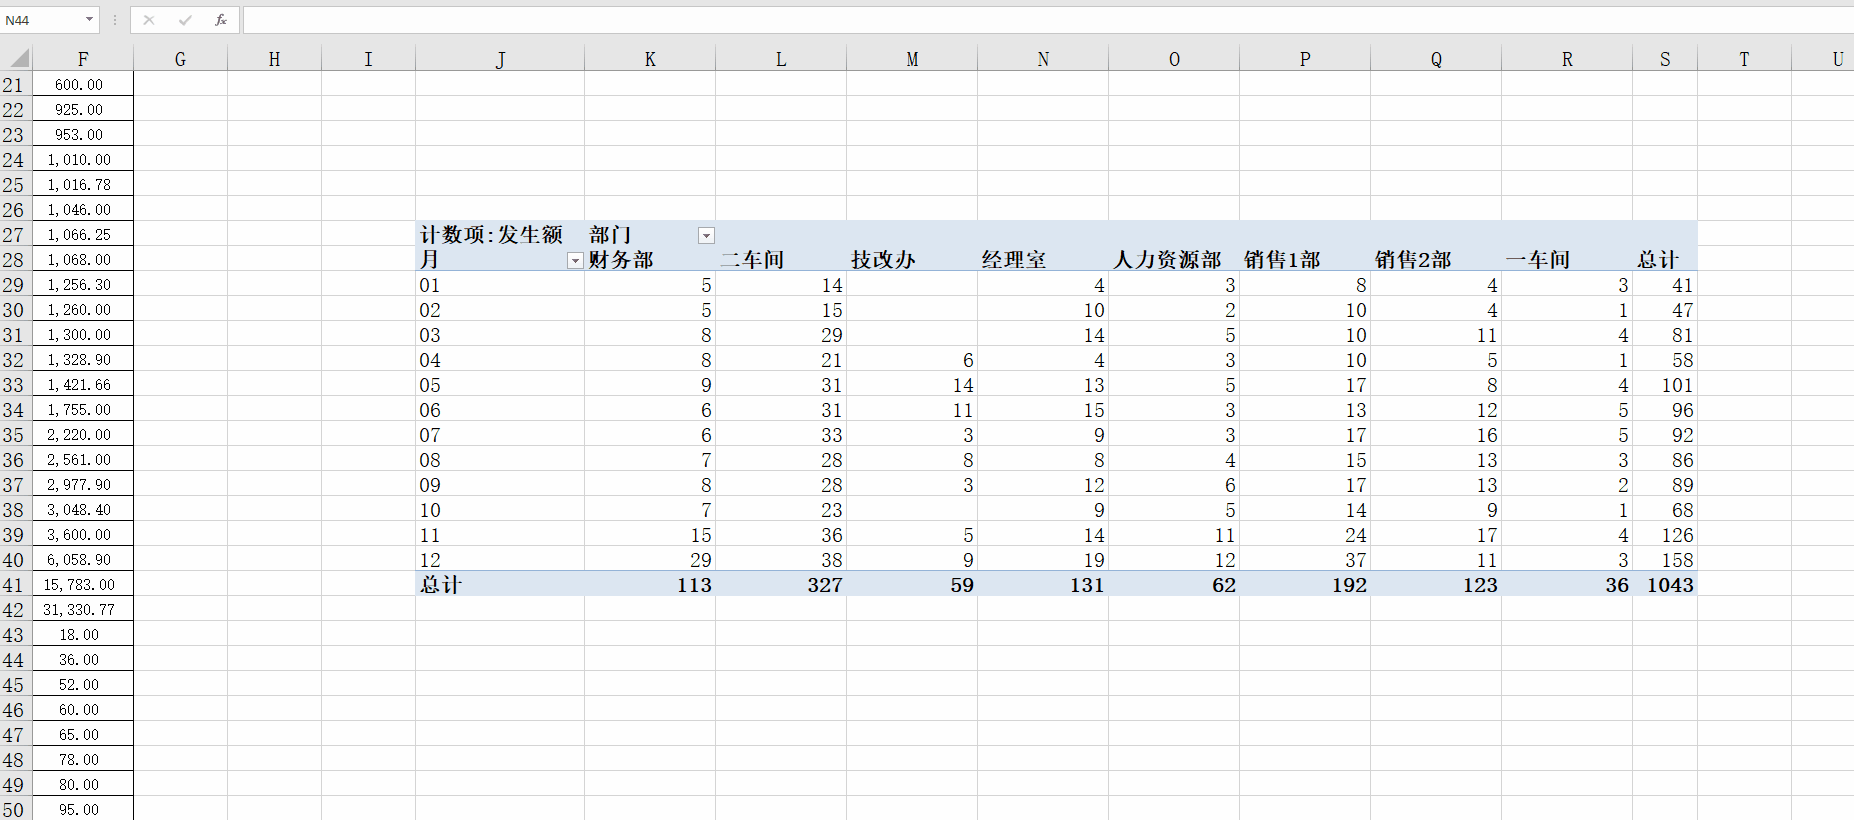Viewport: 1854px width, 820px height.
Task: Expand the 月 row filter dropdown
Action: (x=574, y=260)
